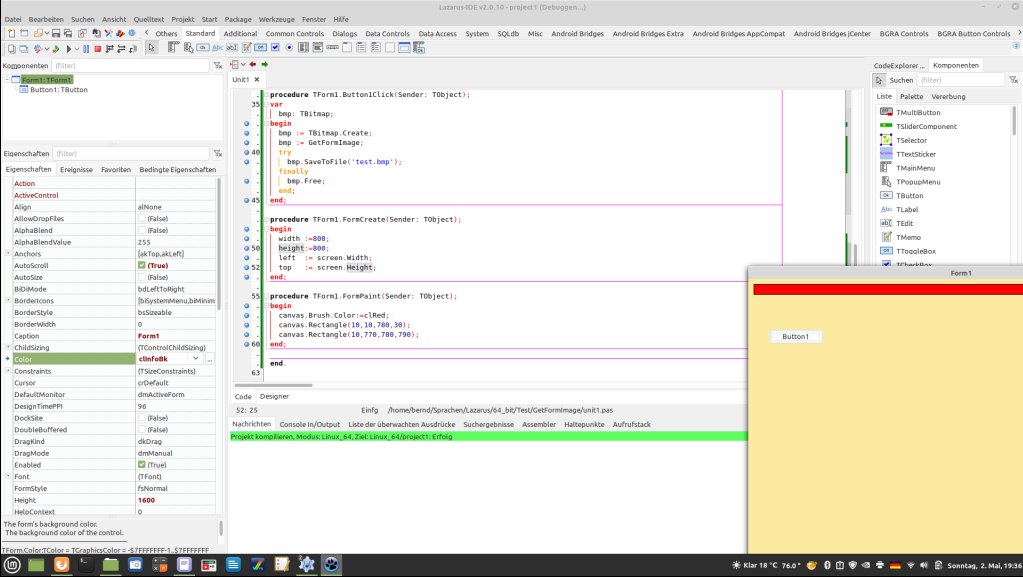Open the Color value dropdown

(x=196, y=359)
